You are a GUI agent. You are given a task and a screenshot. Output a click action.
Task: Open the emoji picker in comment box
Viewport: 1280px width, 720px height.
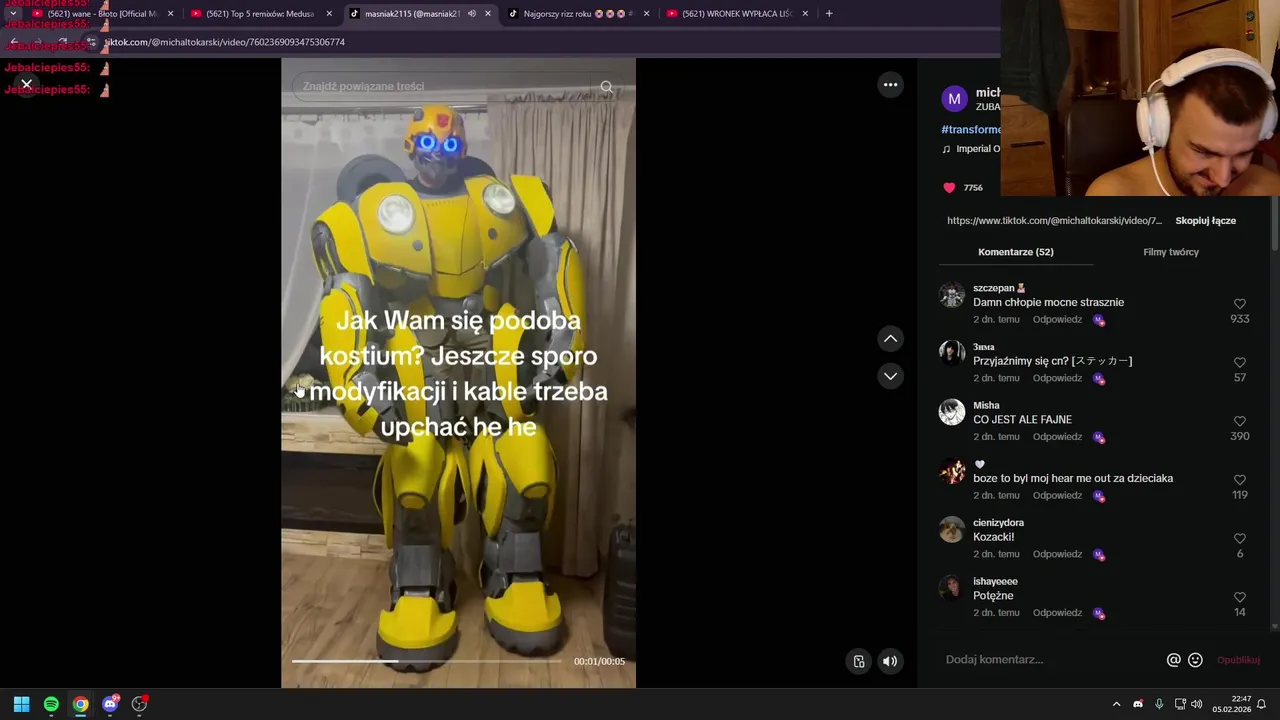(1195, 660)
